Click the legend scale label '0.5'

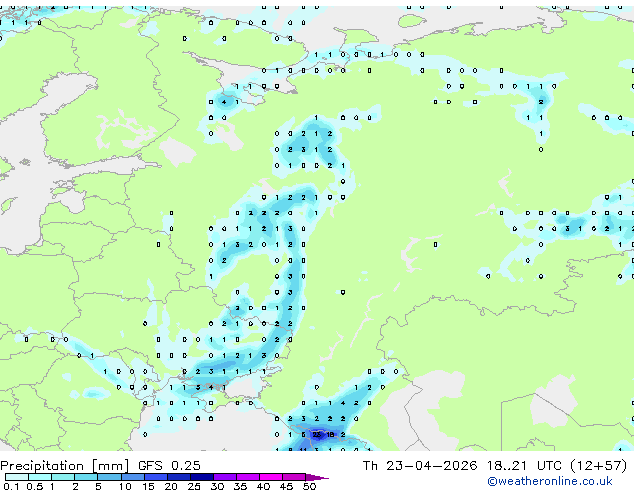[35, 486]
